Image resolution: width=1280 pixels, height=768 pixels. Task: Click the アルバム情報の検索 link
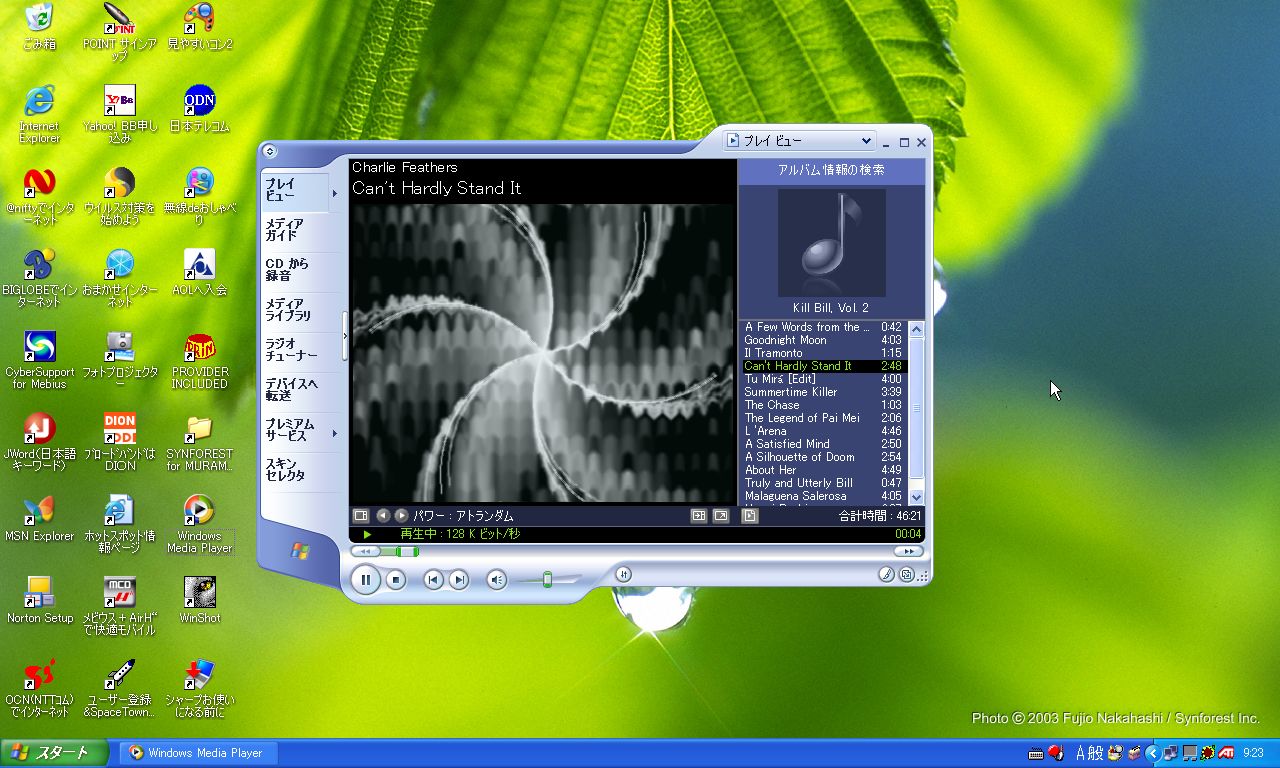click(831, 170)
